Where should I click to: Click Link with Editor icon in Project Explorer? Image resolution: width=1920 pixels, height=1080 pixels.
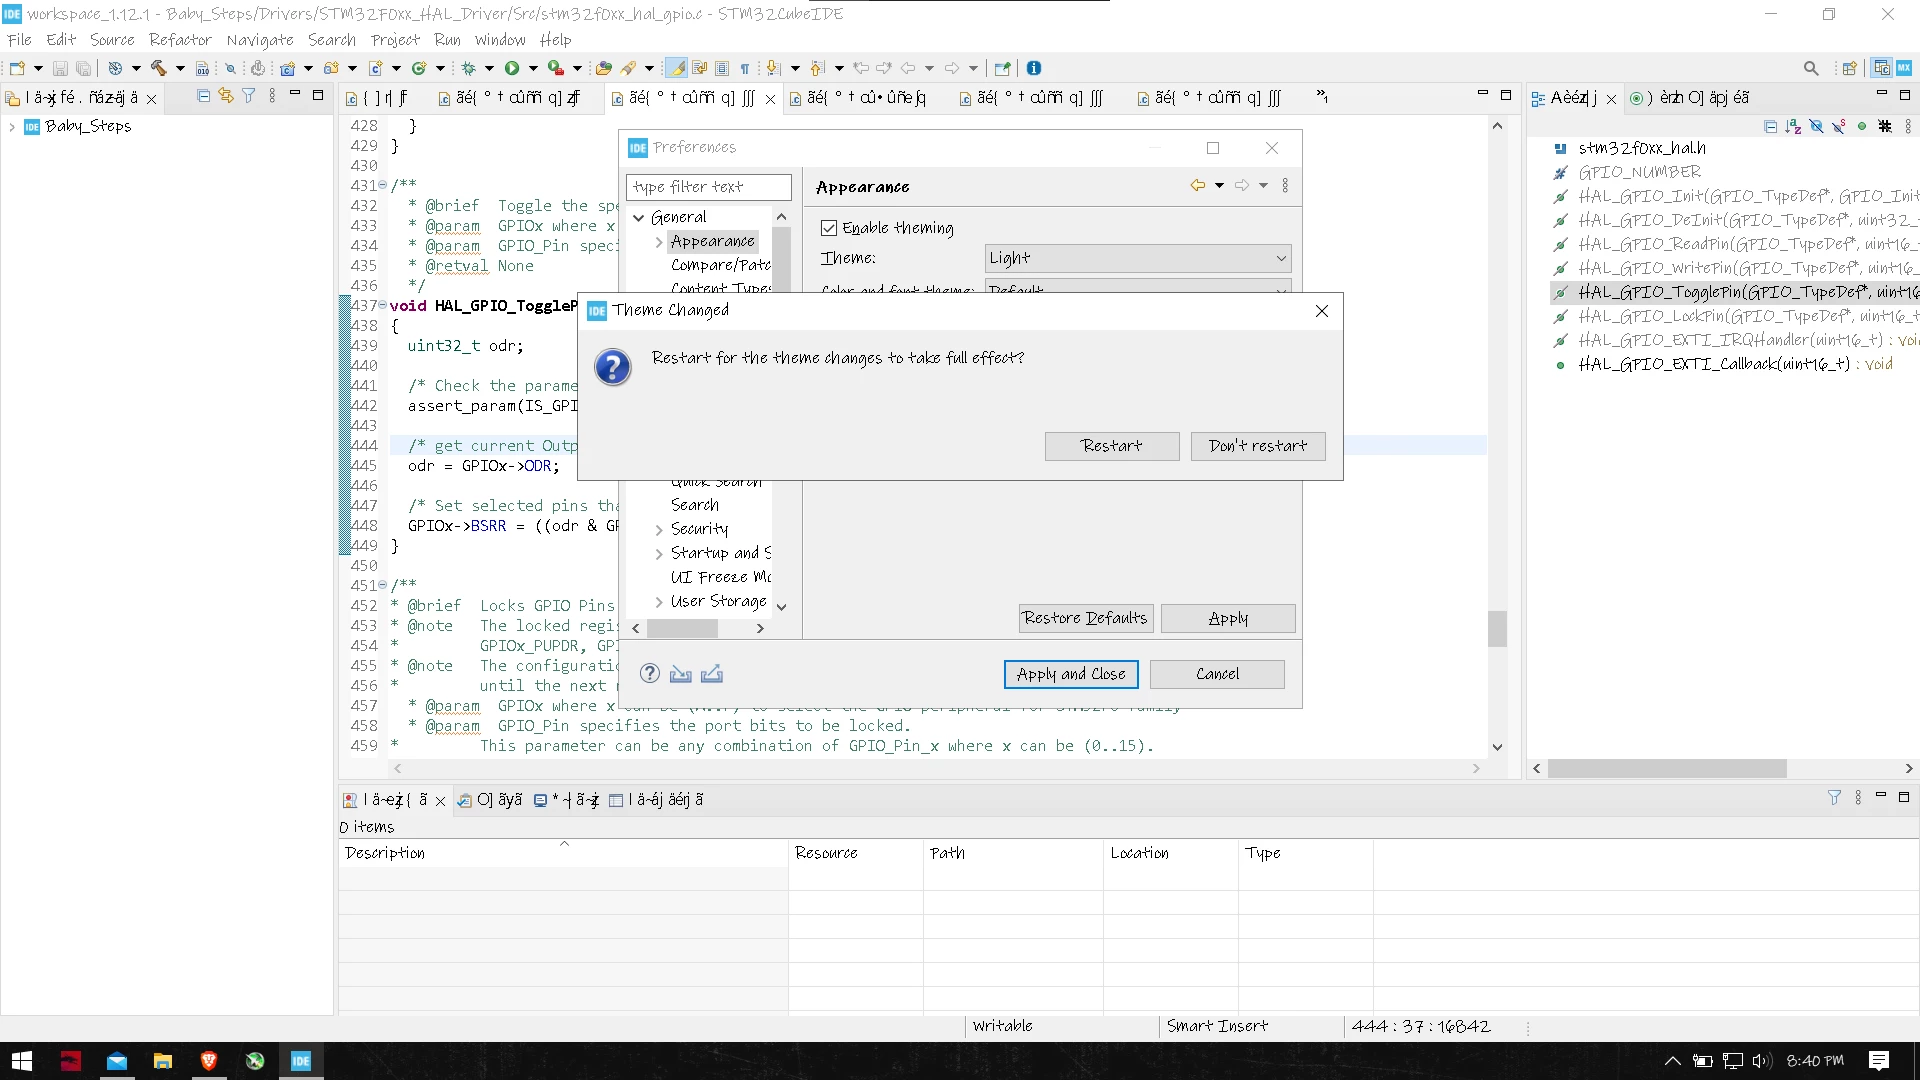point(226,96)
